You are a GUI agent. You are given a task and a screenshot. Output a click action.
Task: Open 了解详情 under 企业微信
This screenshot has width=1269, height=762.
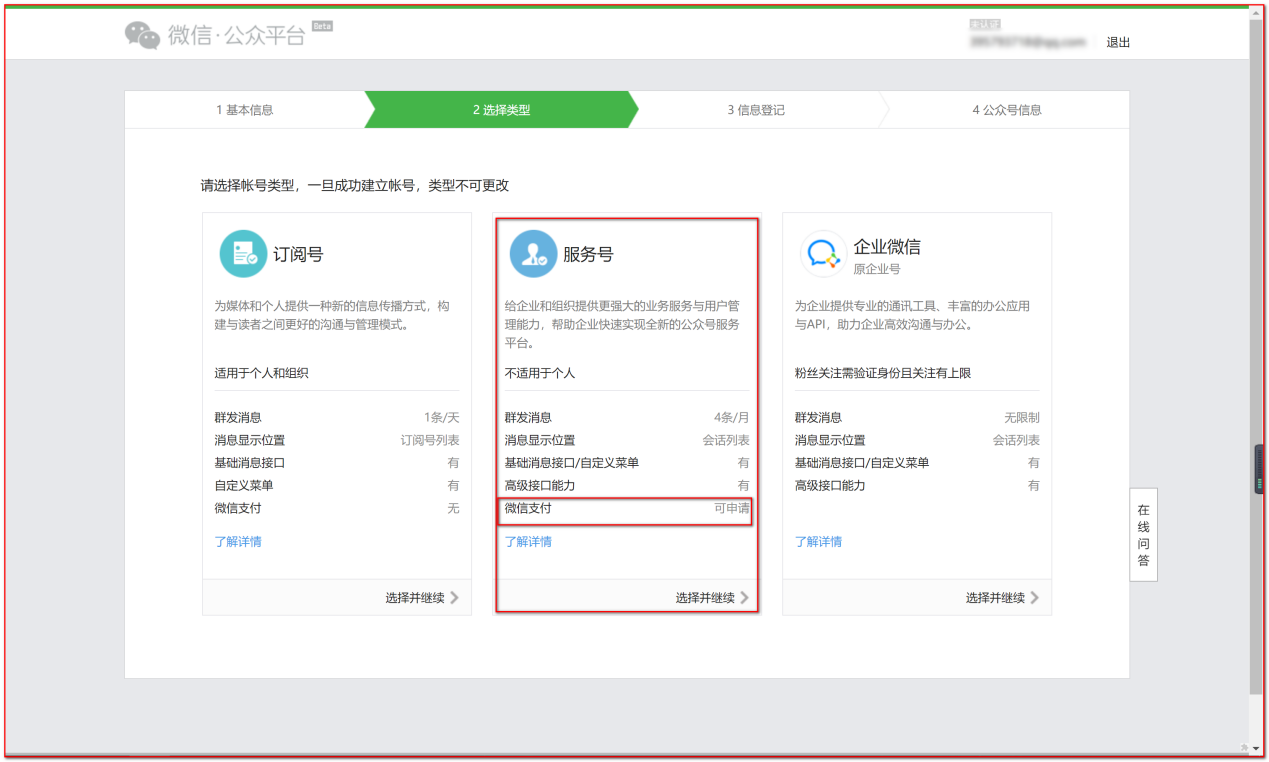click(x=818, y=542)
